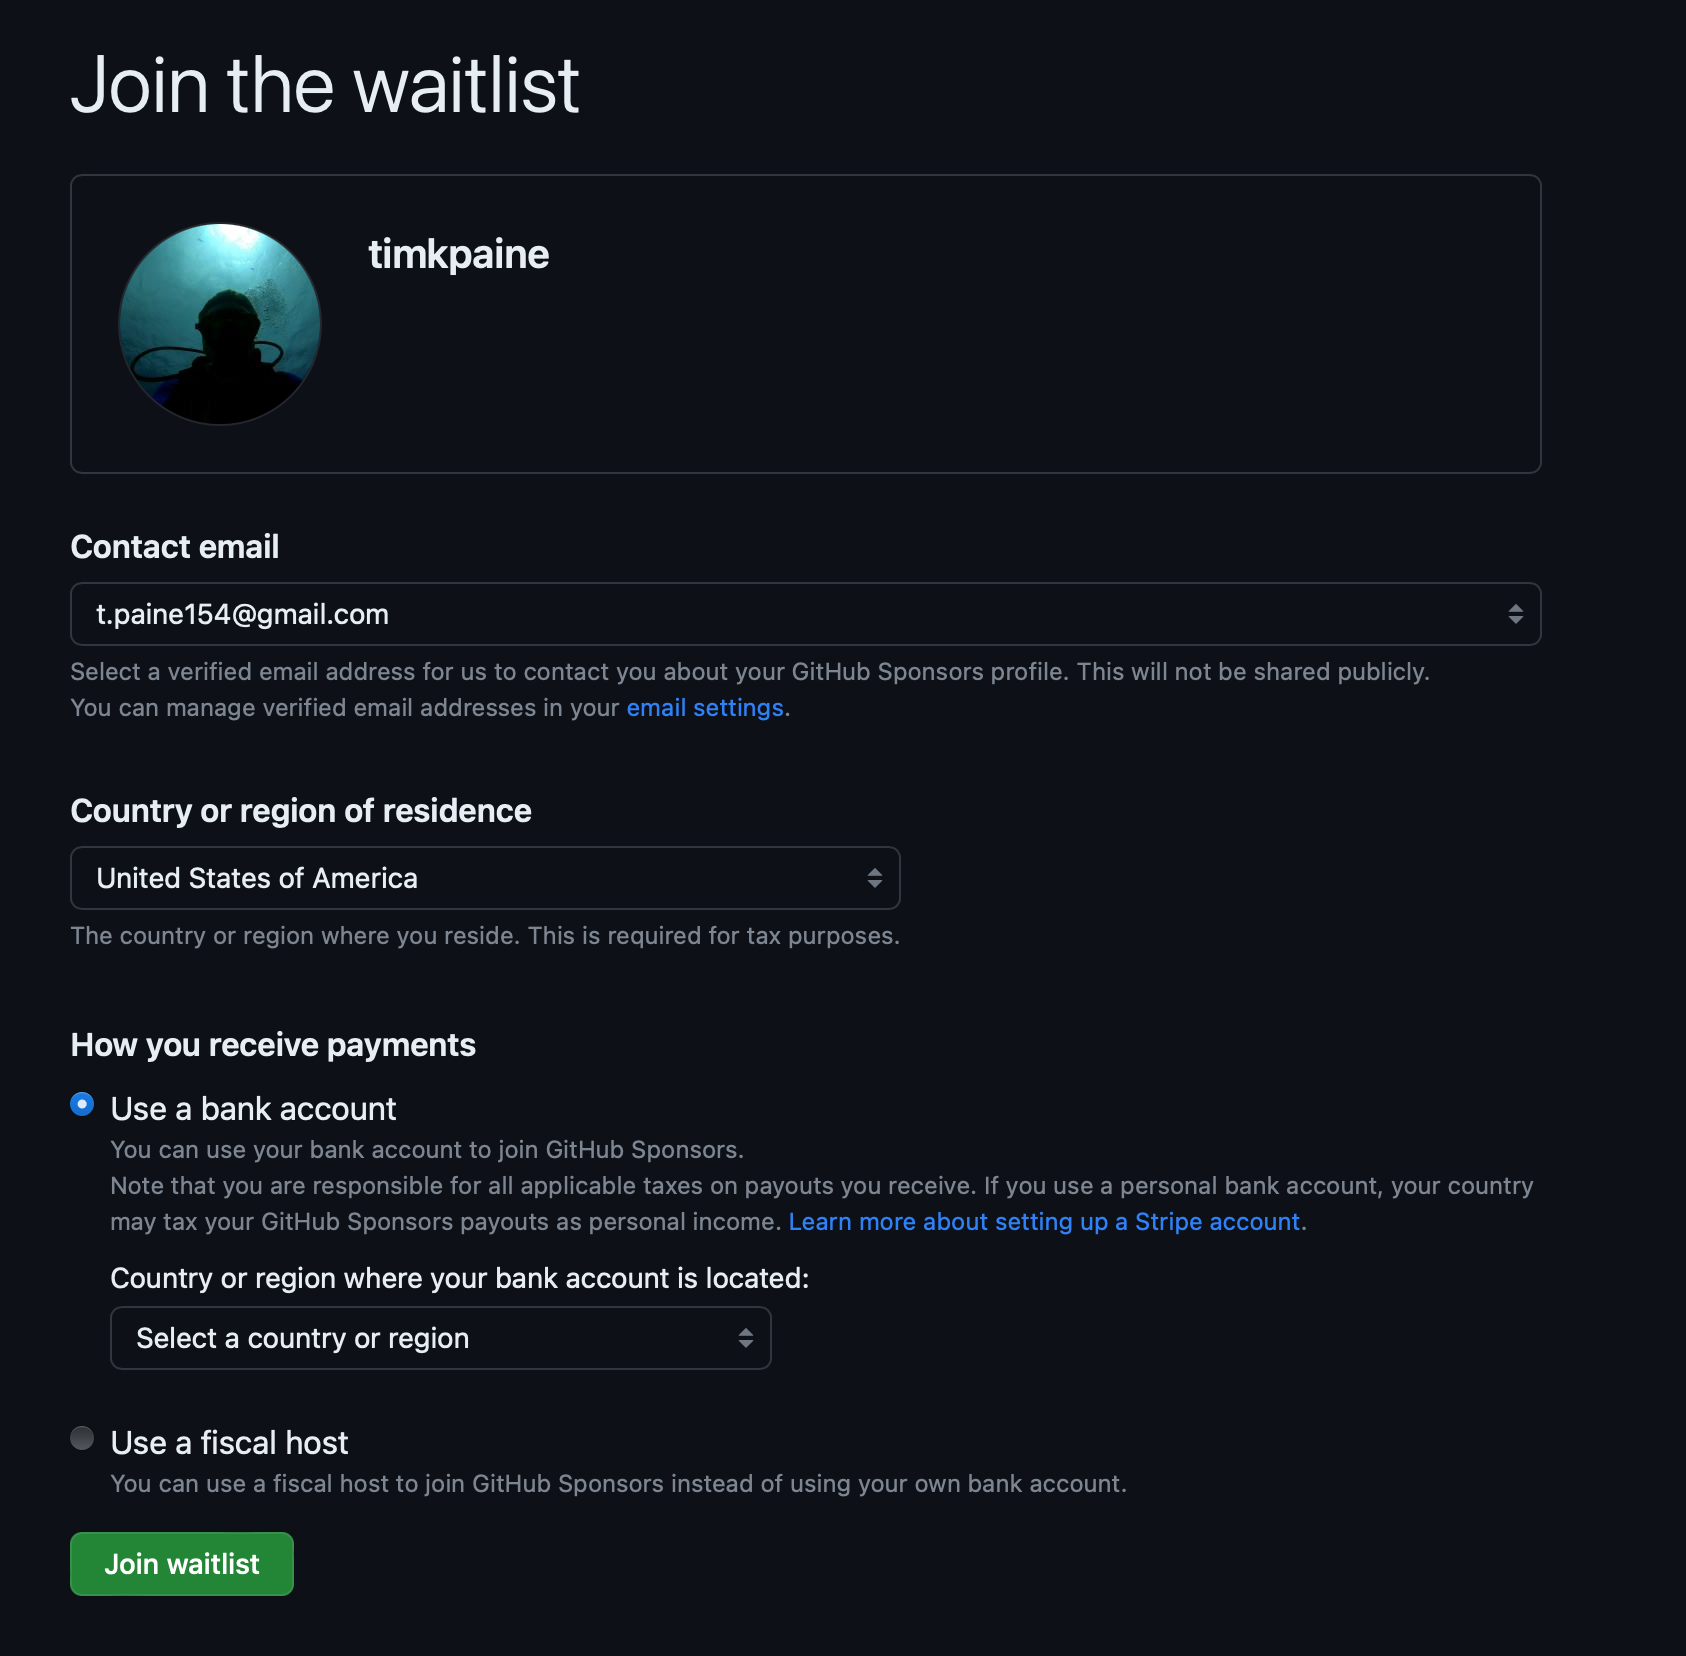The width and height of the screenshot is (1686, 1656).
Task: Open the Contact email dropdown
Action: (x=805, y=614)
